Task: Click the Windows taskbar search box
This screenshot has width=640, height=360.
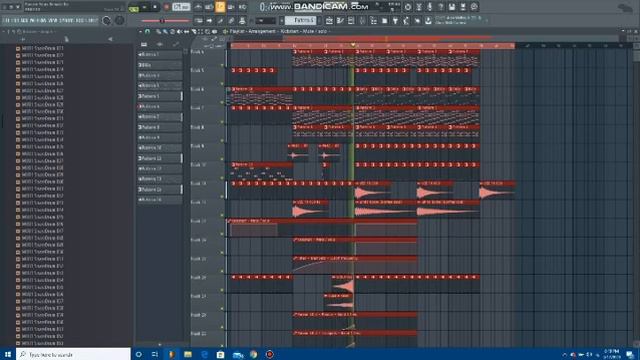Action: [73, 354]
